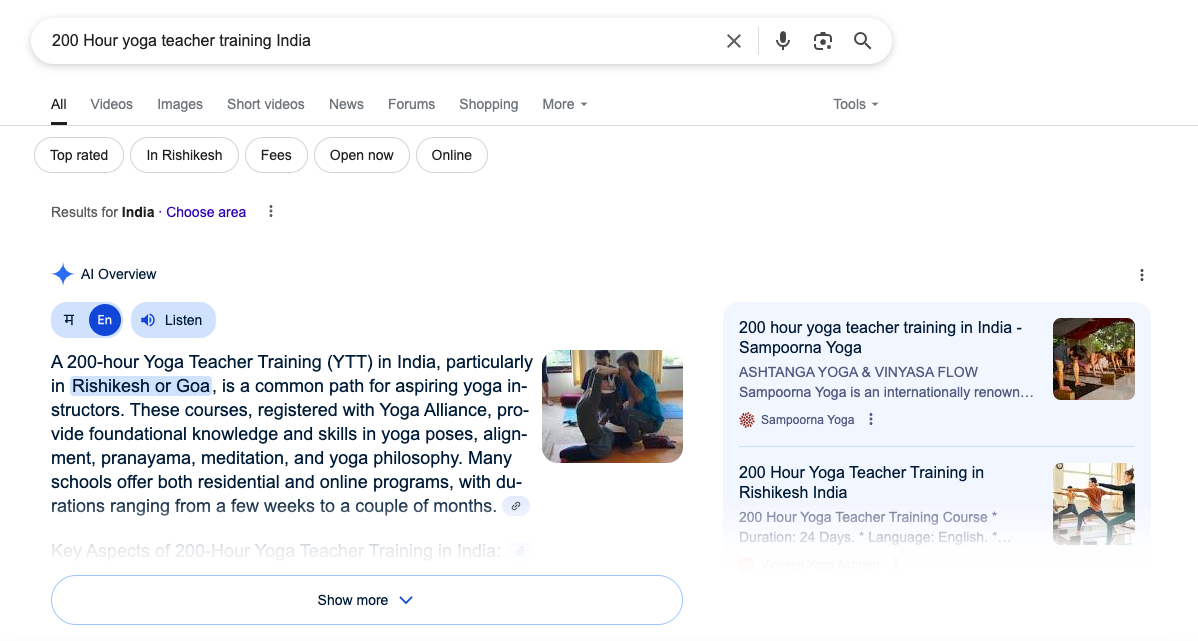Viewport: 1198px width, 641px height.
Task: Click the magnifying glass search icon
Action: pyautogui.click(x=862, y=41)
